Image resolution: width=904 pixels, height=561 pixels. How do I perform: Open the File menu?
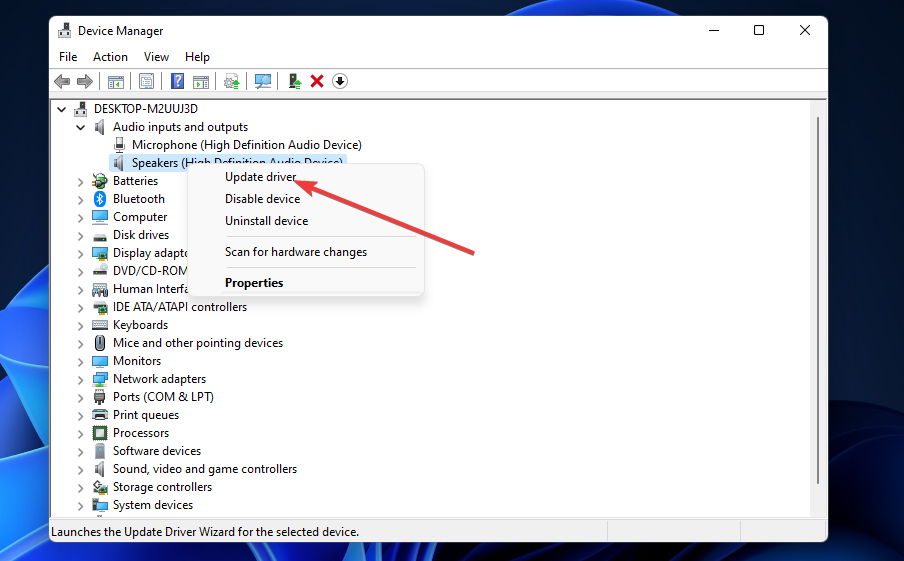[68, 57]
